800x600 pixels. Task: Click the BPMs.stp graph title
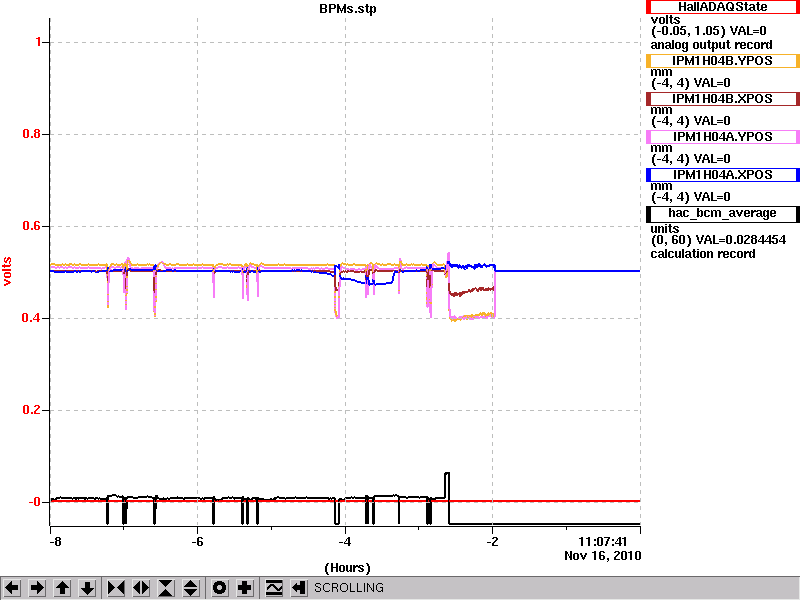pyautogui.click(x=348, y=9)
